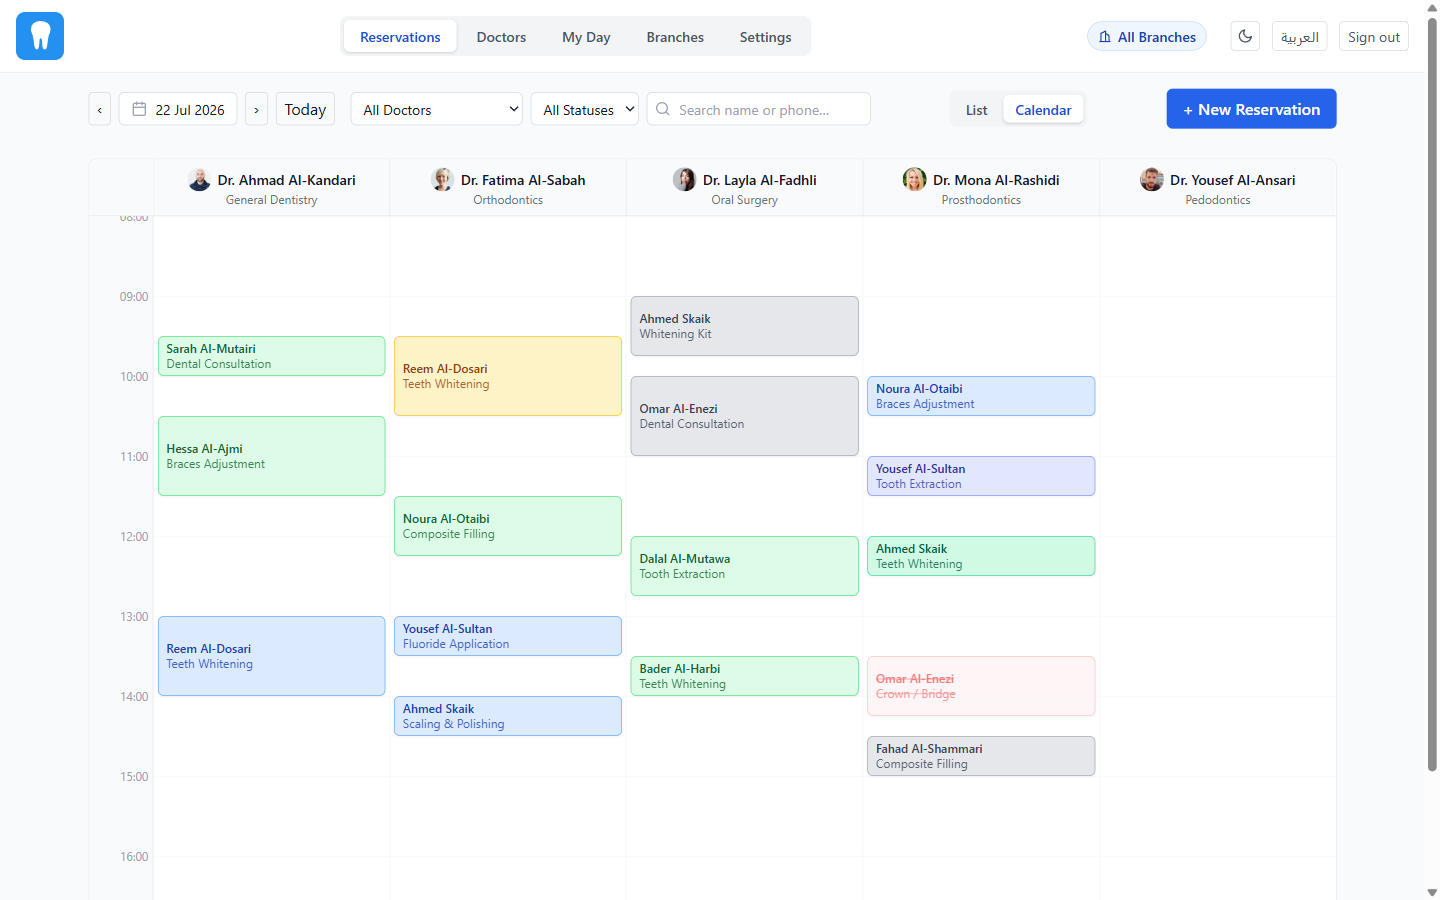This screenshot has width=1440, height=900.
Task: Open the Settings tab
Action: click(x=765, y=36)
